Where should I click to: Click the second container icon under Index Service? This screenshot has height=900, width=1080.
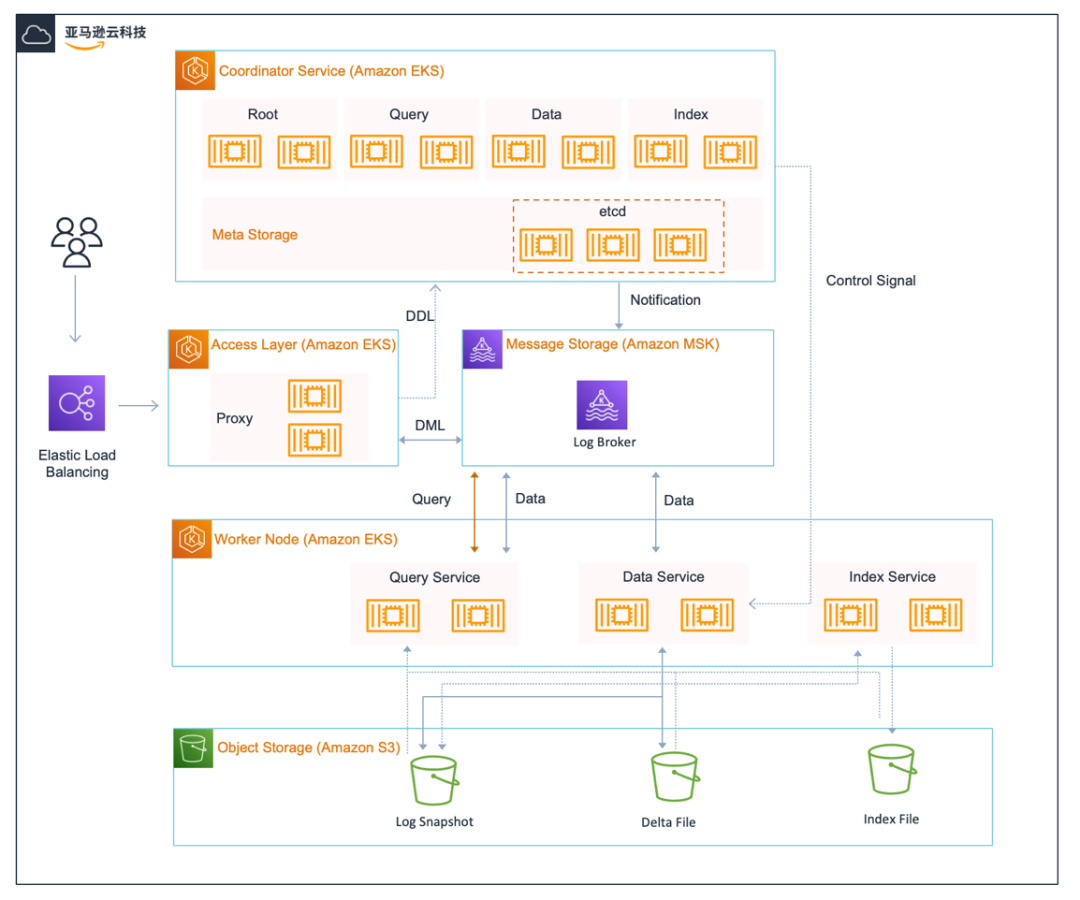935,615
